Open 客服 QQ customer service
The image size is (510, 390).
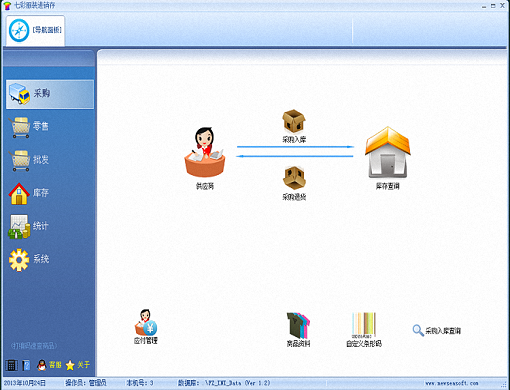[x=49, y=365]
